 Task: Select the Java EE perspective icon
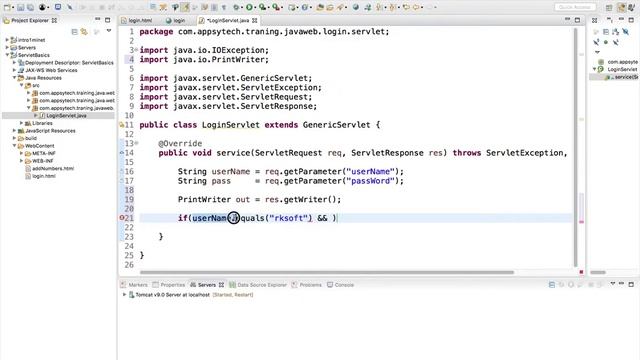[622, 7]
